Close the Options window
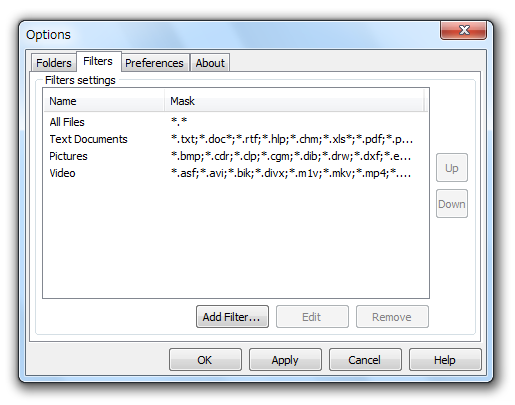 point(463,30)
